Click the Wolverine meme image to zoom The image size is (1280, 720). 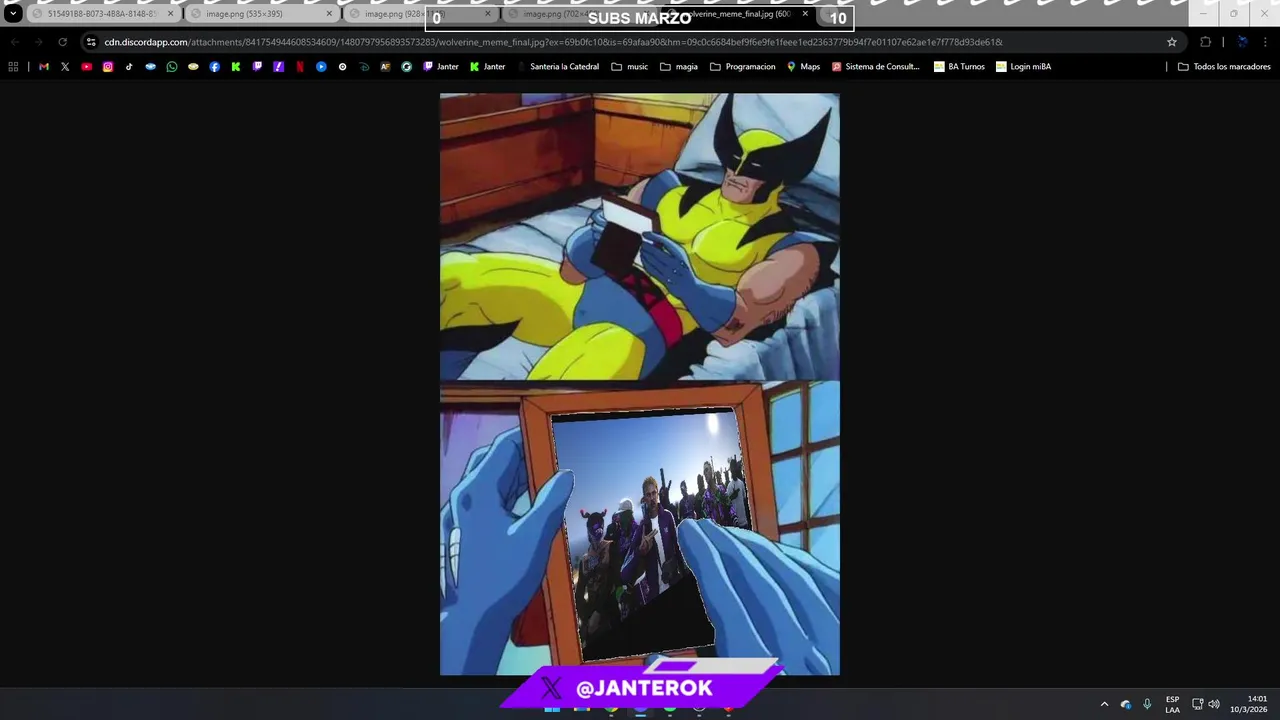click(640, 384)
